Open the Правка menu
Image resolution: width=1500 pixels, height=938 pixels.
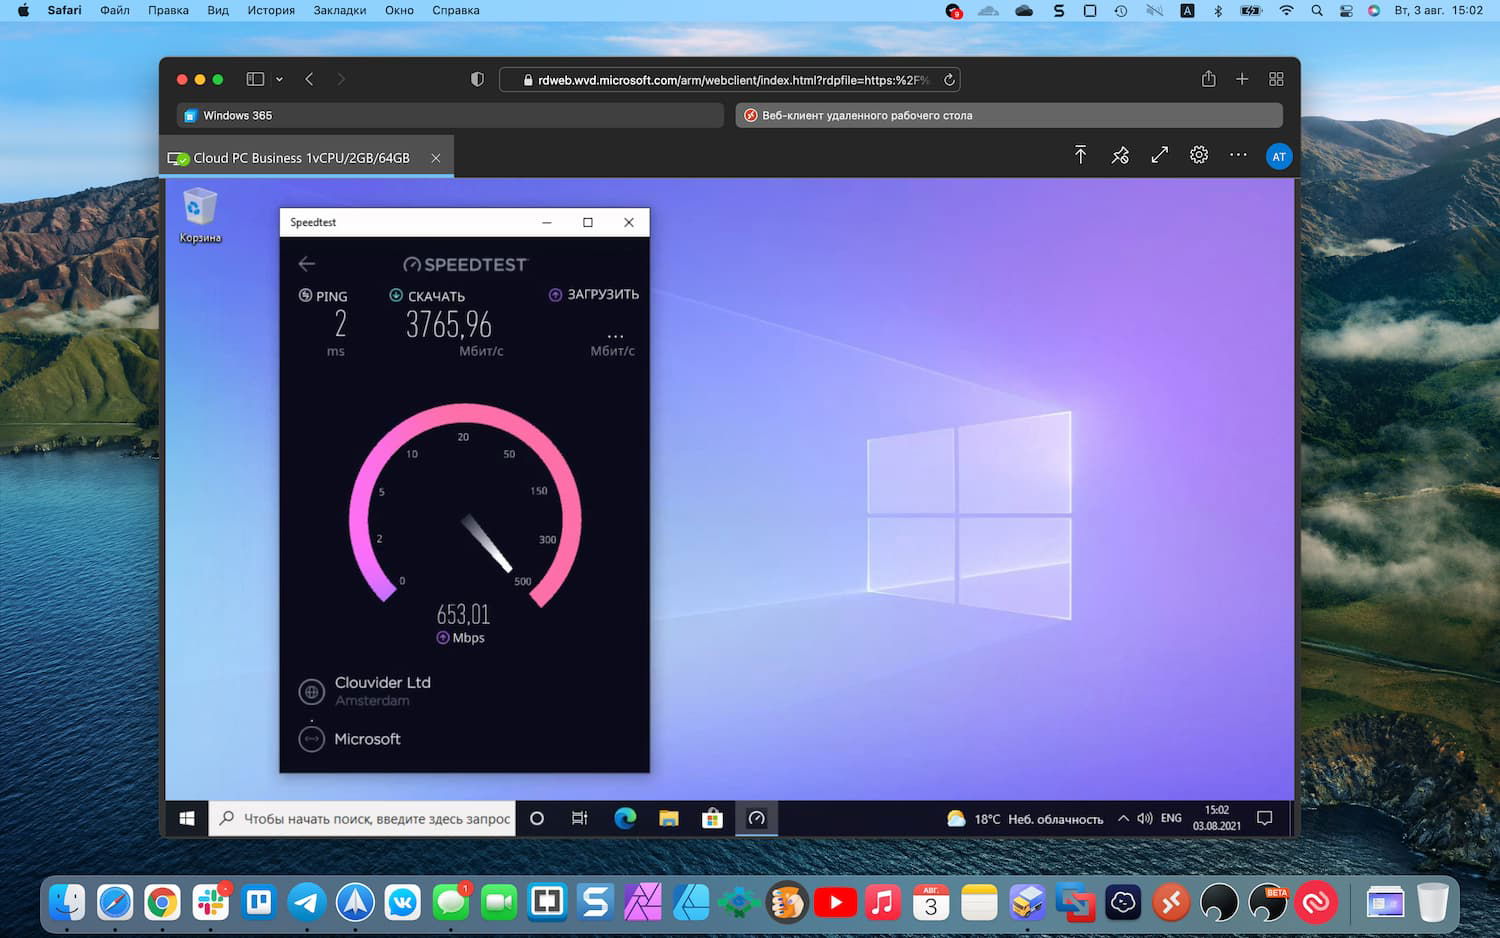click(168, 10)
